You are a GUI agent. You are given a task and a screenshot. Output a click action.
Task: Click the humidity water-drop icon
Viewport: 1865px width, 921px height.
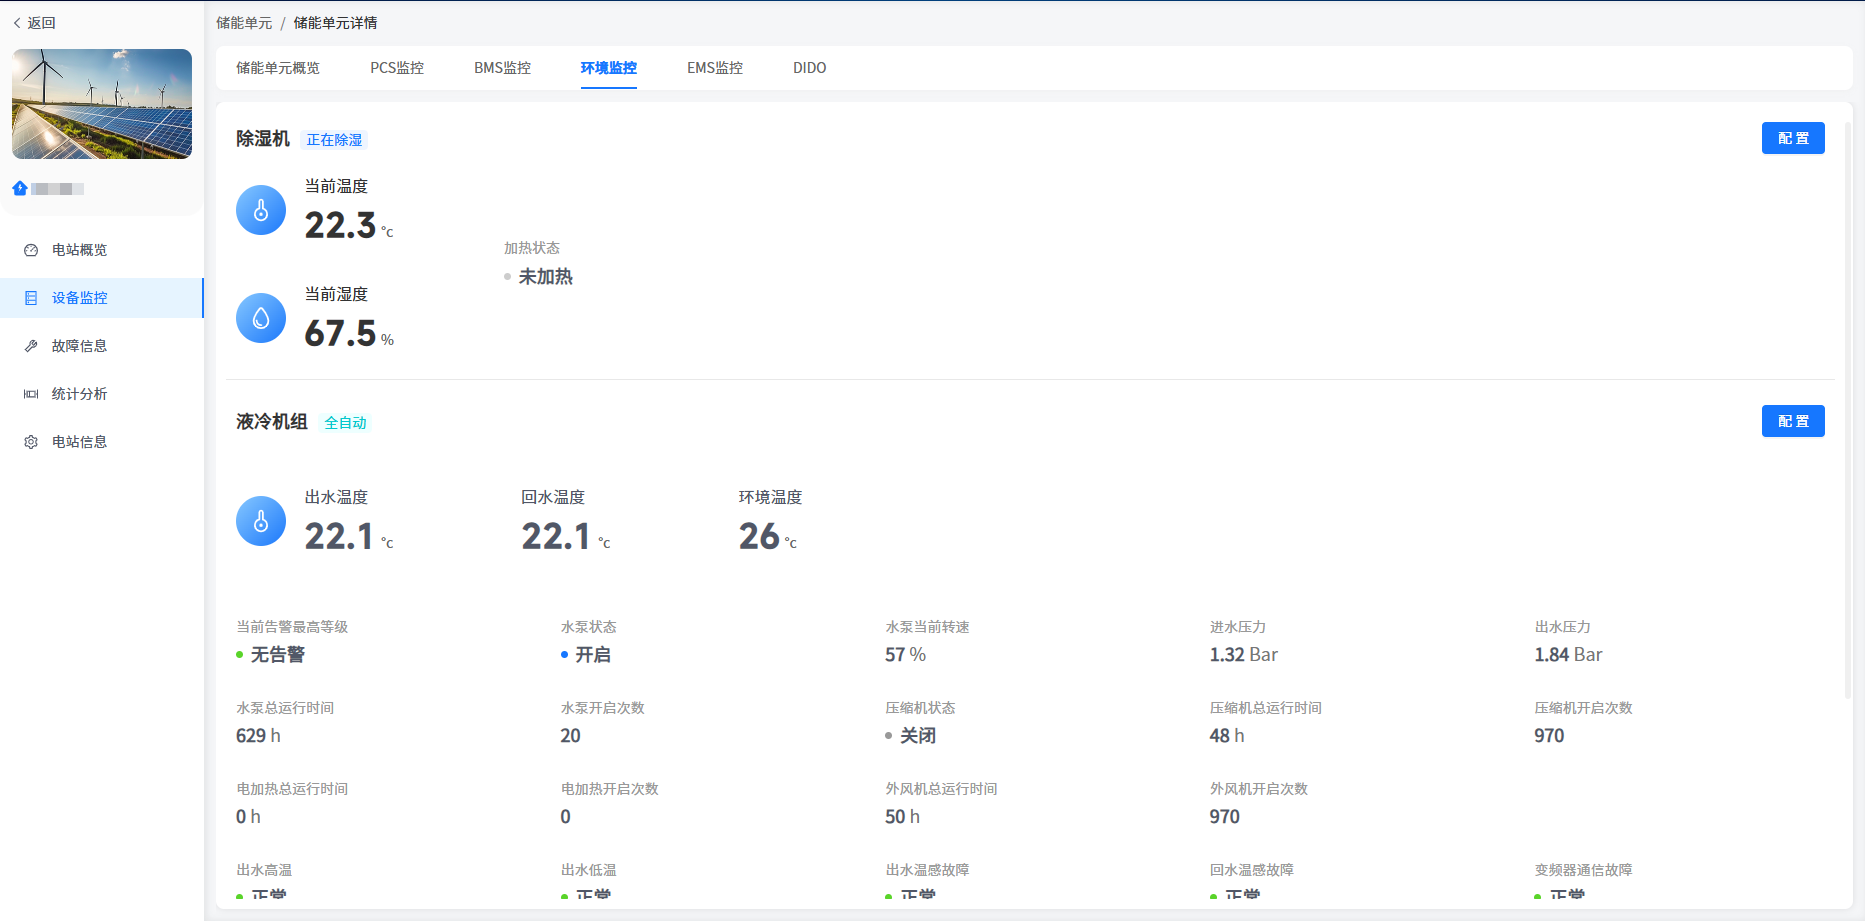point(261,318)
